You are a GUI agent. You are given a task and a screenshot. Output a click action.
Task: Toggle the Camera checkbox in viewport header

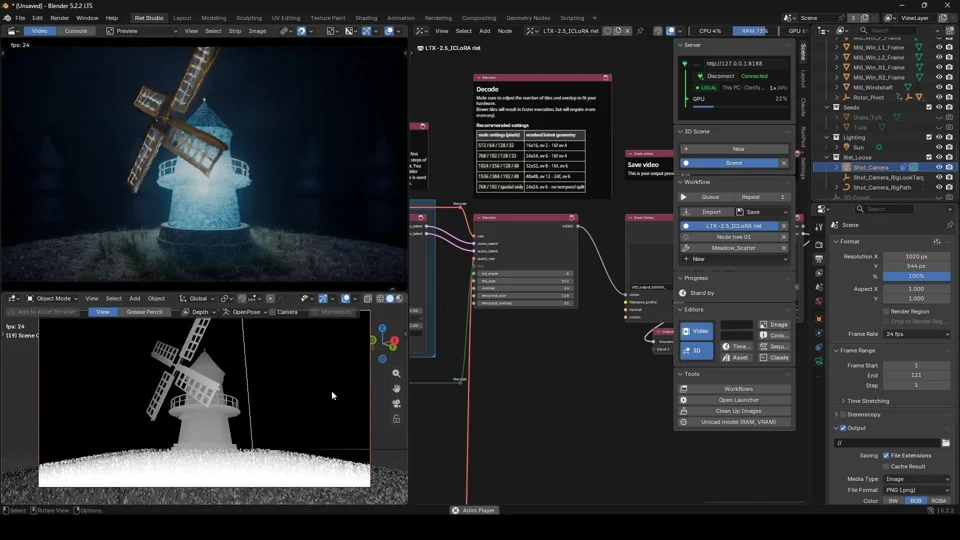(x=272, y=312)
